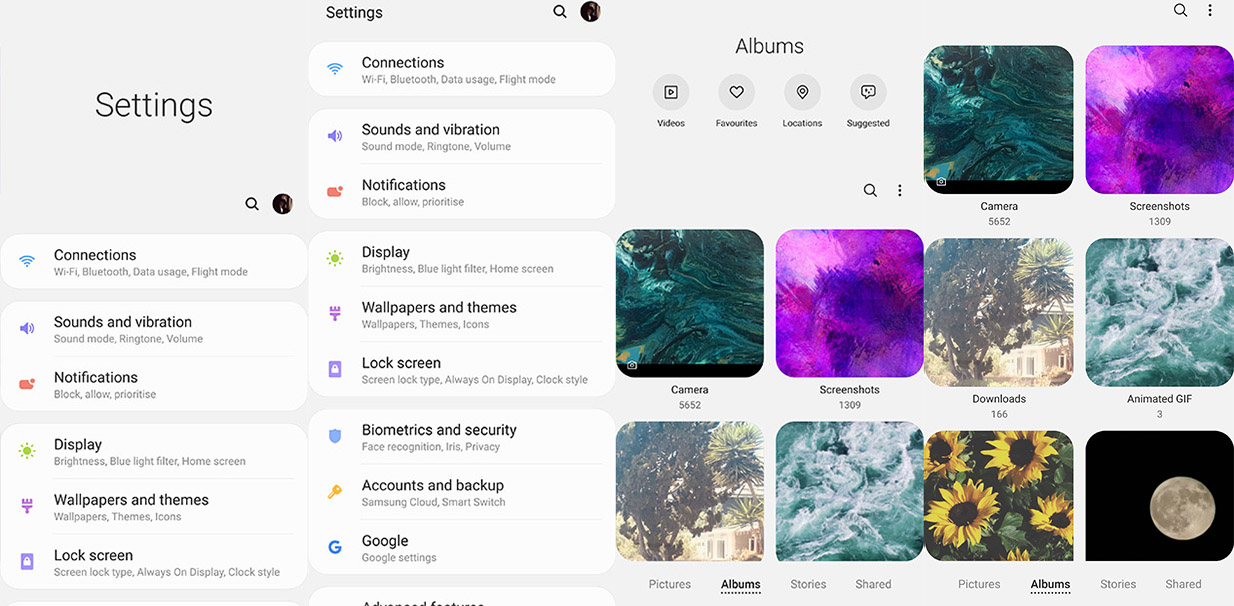
Task: Select Albums tab in gallery showing moon album
Action: click(x=1051, y=584)
